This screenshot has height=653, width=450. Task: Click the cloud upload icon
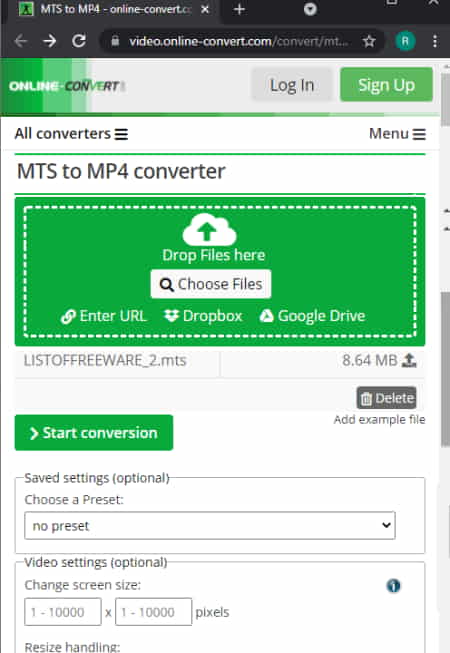coord(209,229)
